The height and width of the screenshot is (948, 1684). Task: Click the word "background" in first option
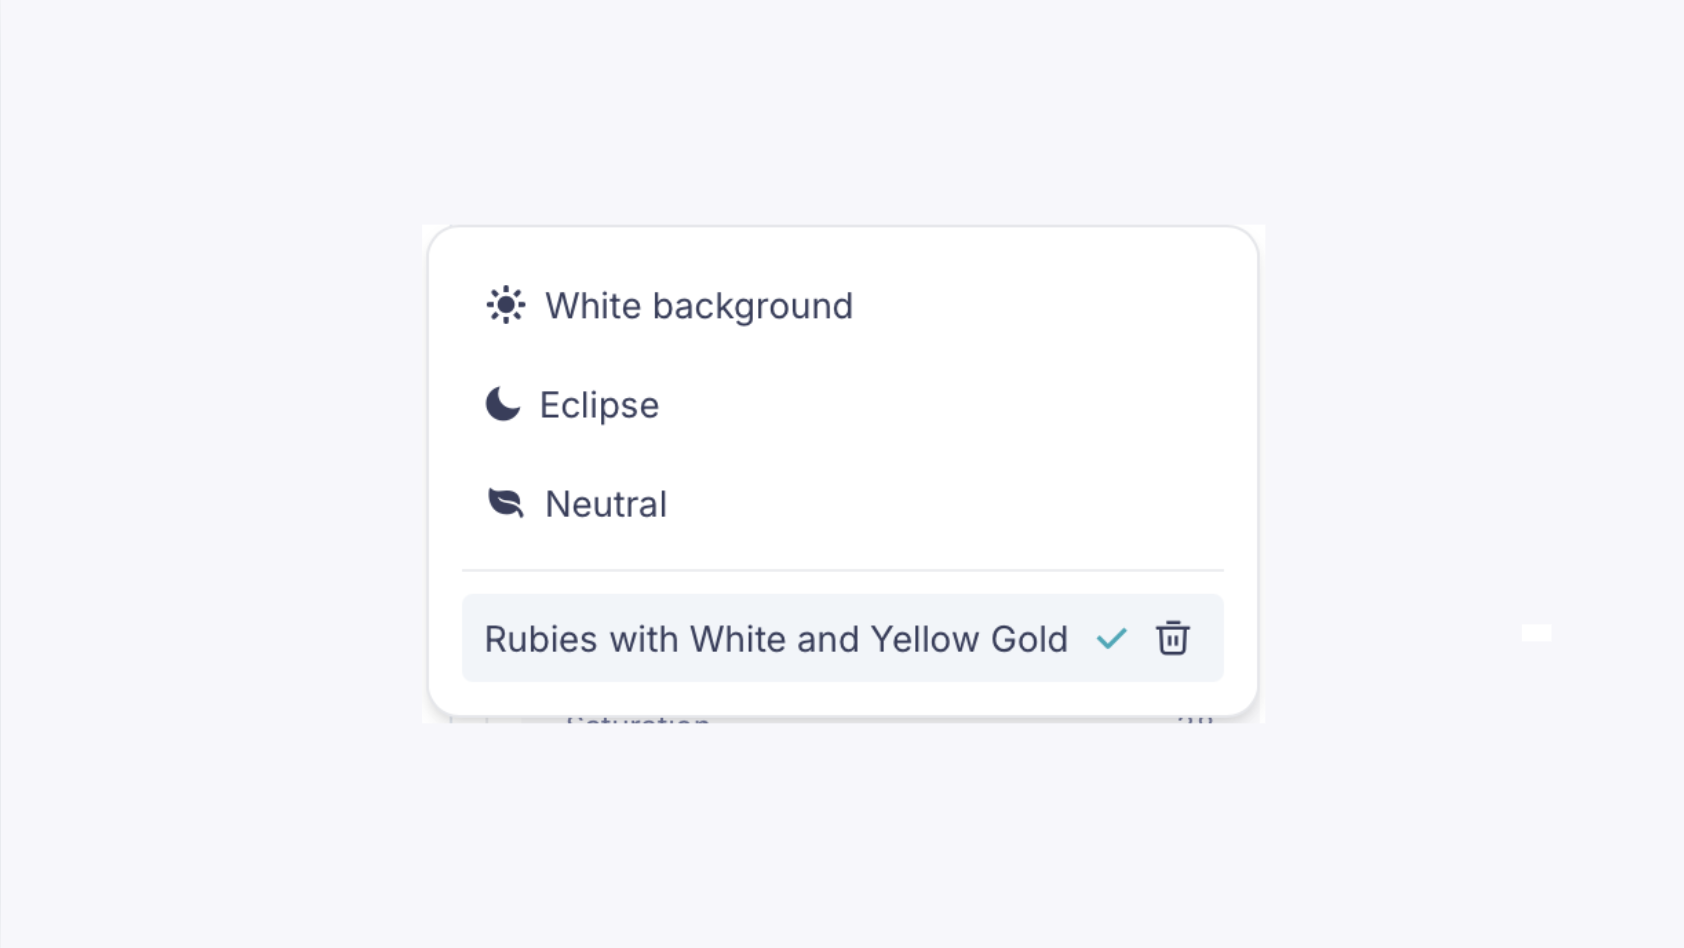(x=752, y=306)
